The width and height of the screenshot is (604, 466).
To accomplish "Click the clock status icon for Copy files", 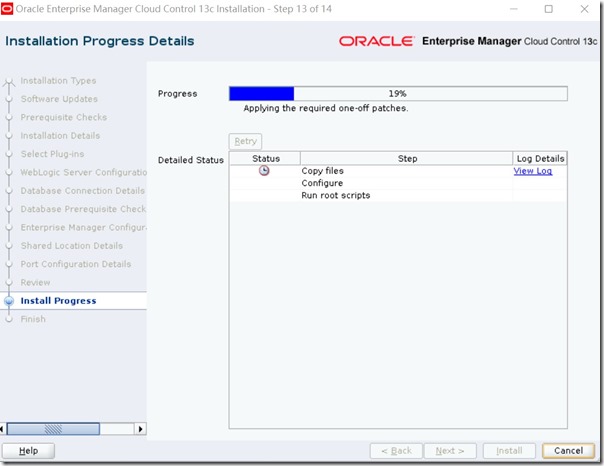I will 264,170.
